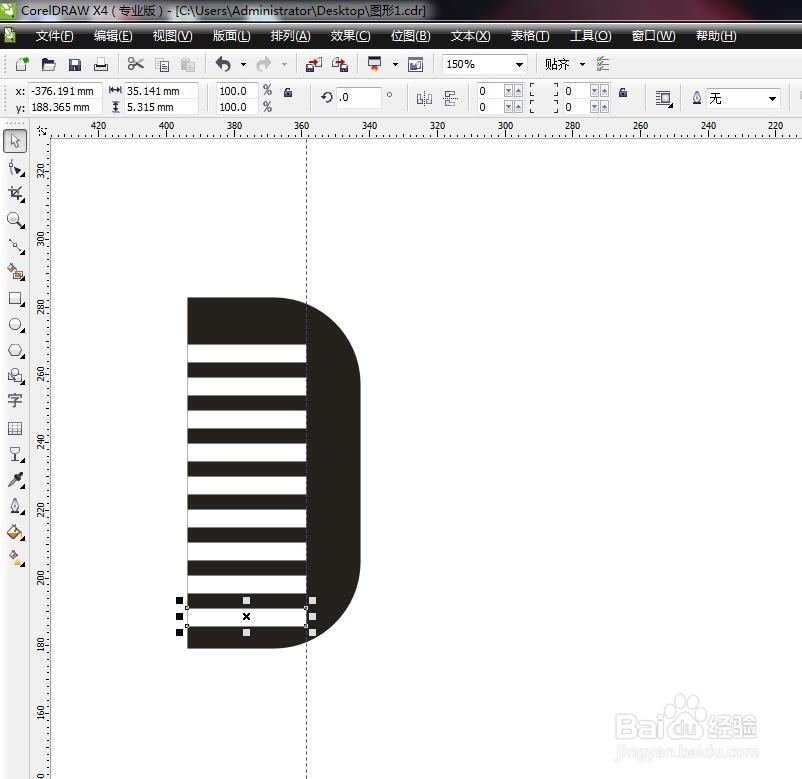Open the 版面(L) menu

232,36
